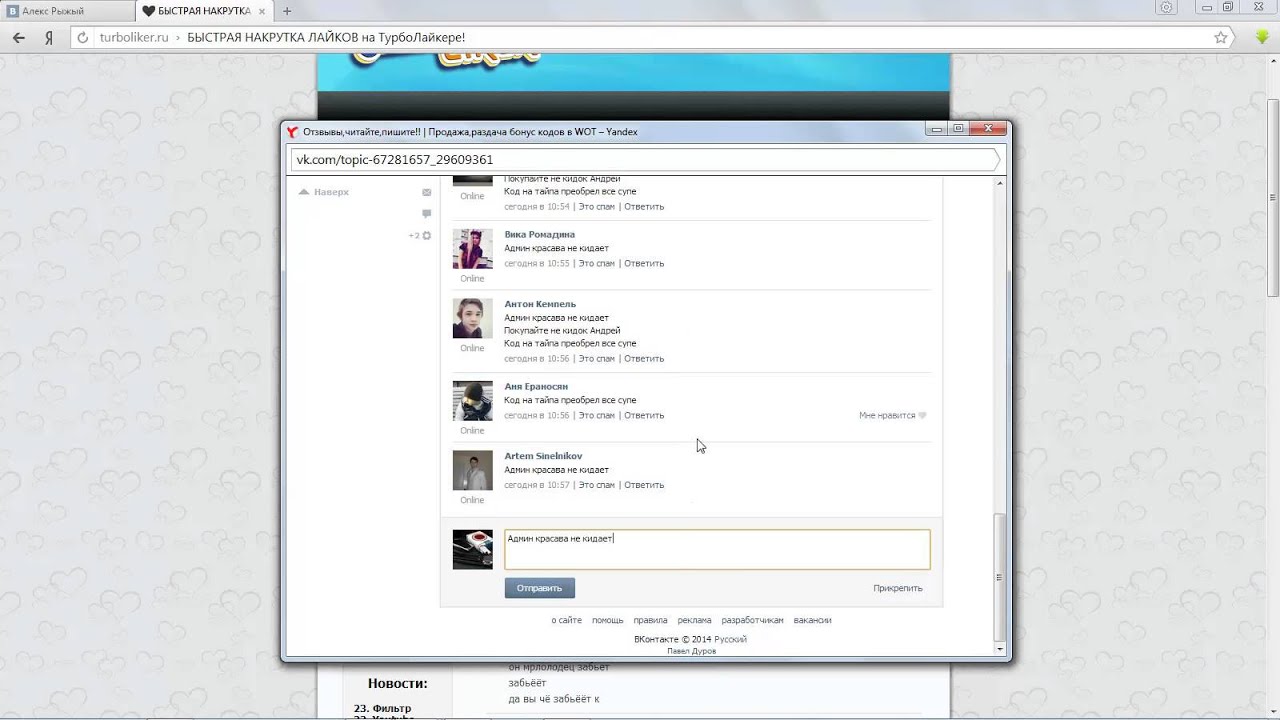
Task: Send the comment with Отправить button
Action: (540, 588)
